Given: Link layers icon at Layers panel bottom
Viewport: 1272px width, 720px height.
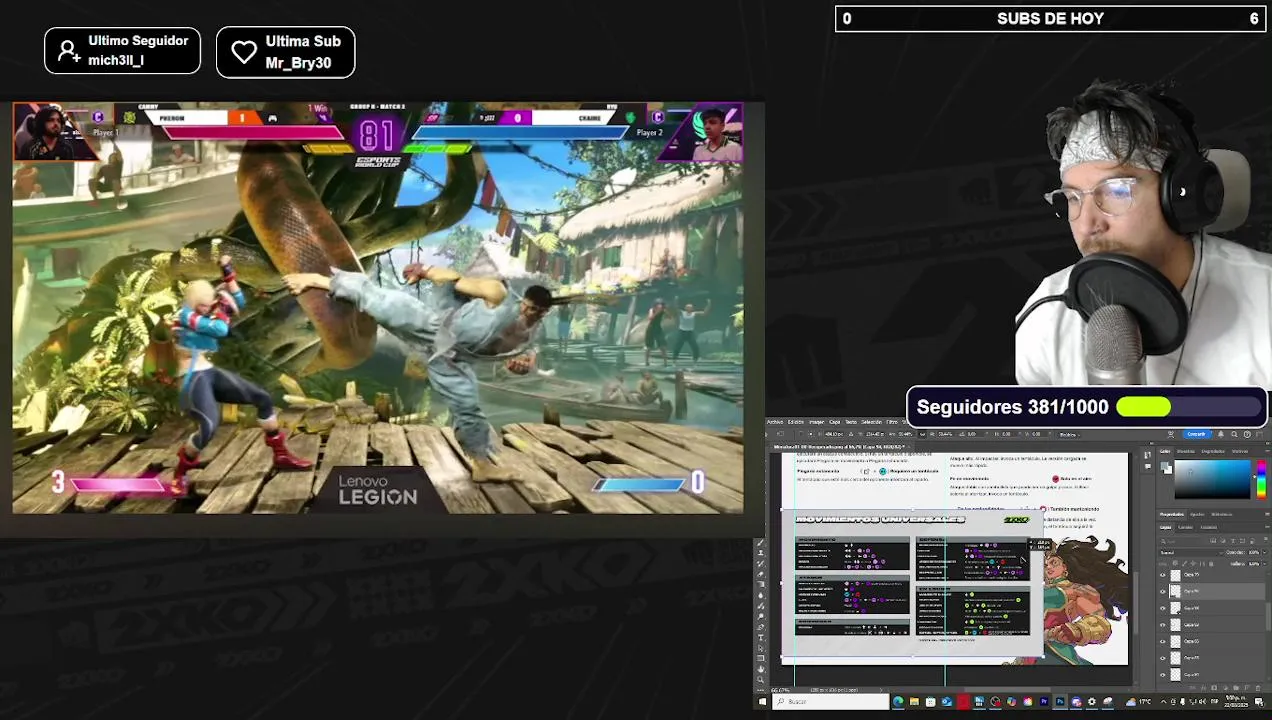Looking at the screenshot, I should tap(1193, 688).
